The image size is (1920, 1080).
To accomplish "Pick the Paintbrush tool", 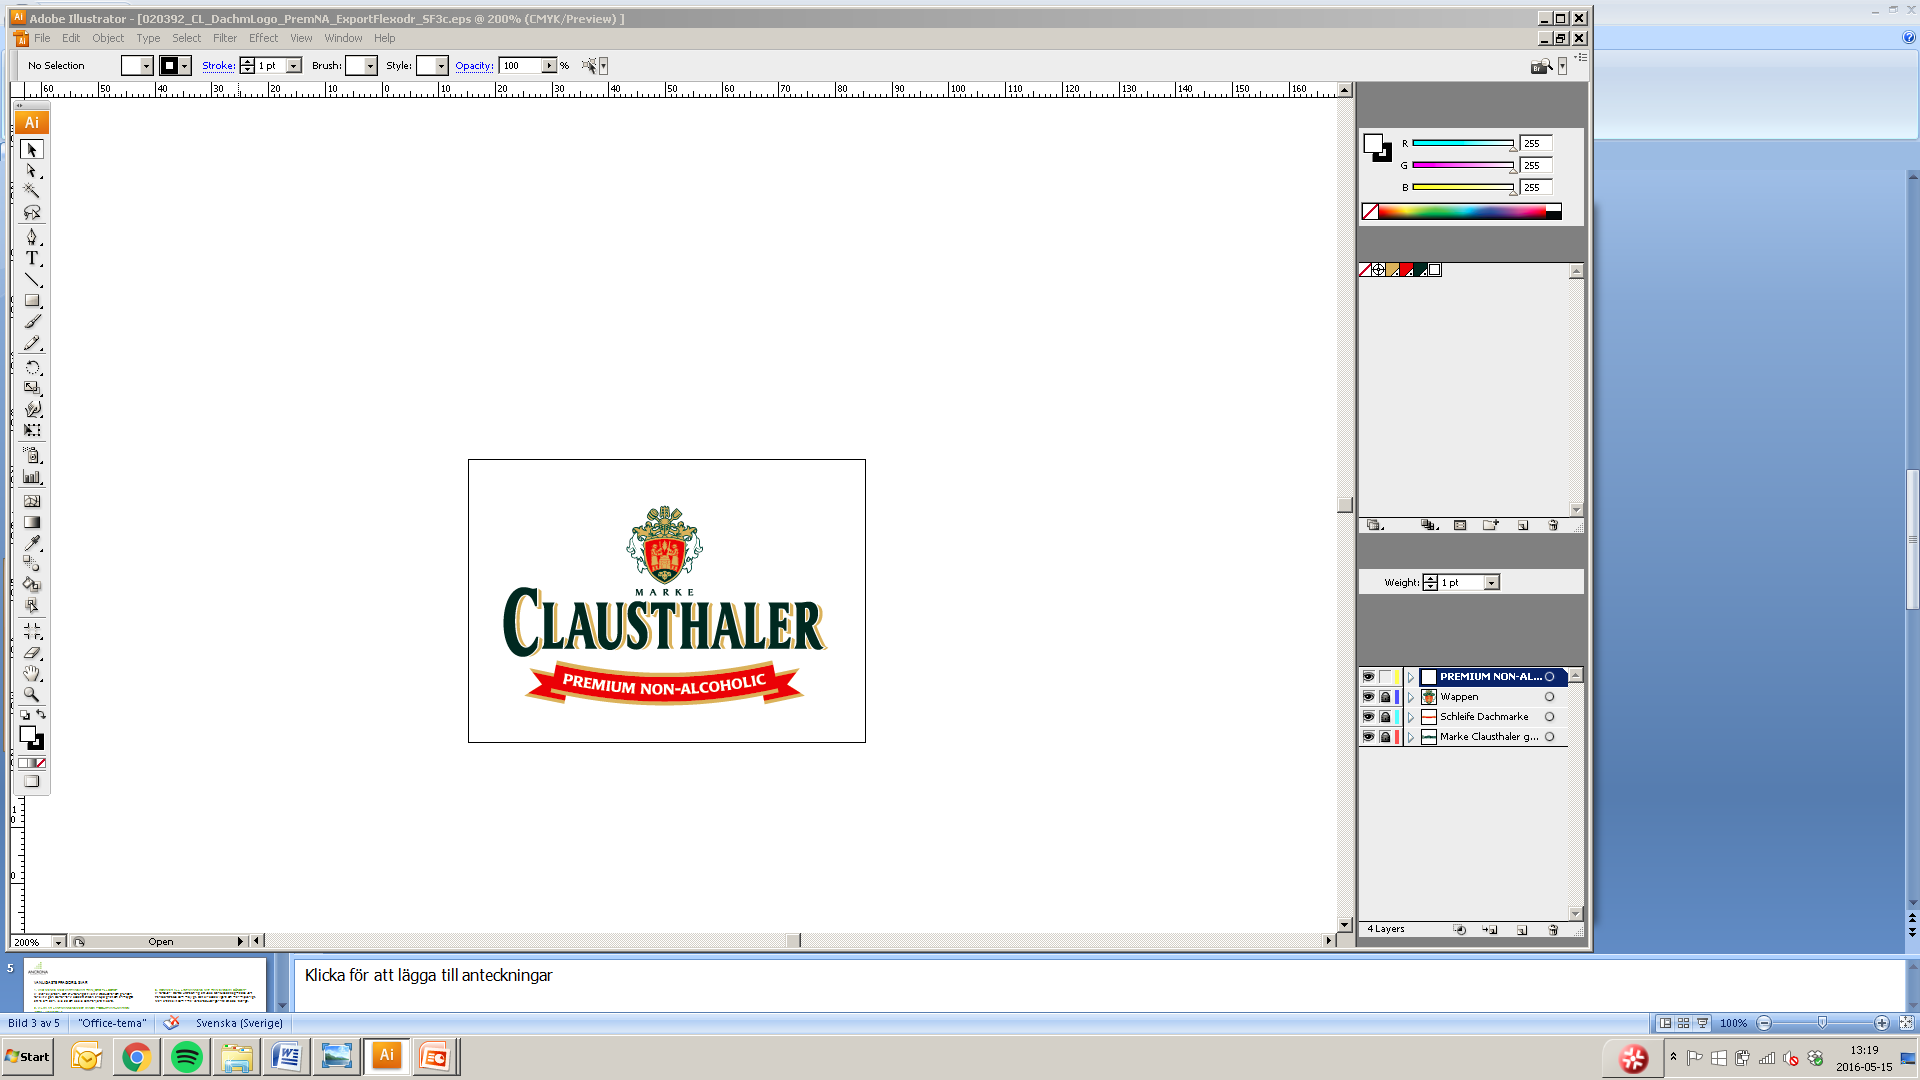I will (x=32, y=322).
